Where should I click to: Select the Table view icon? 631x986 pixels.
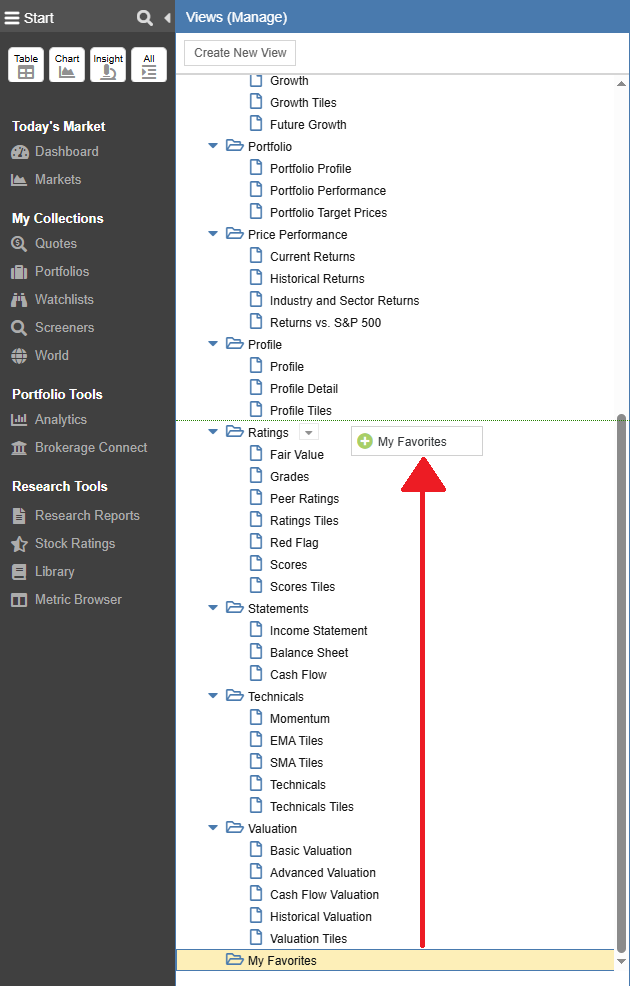[x=26, y=65]
